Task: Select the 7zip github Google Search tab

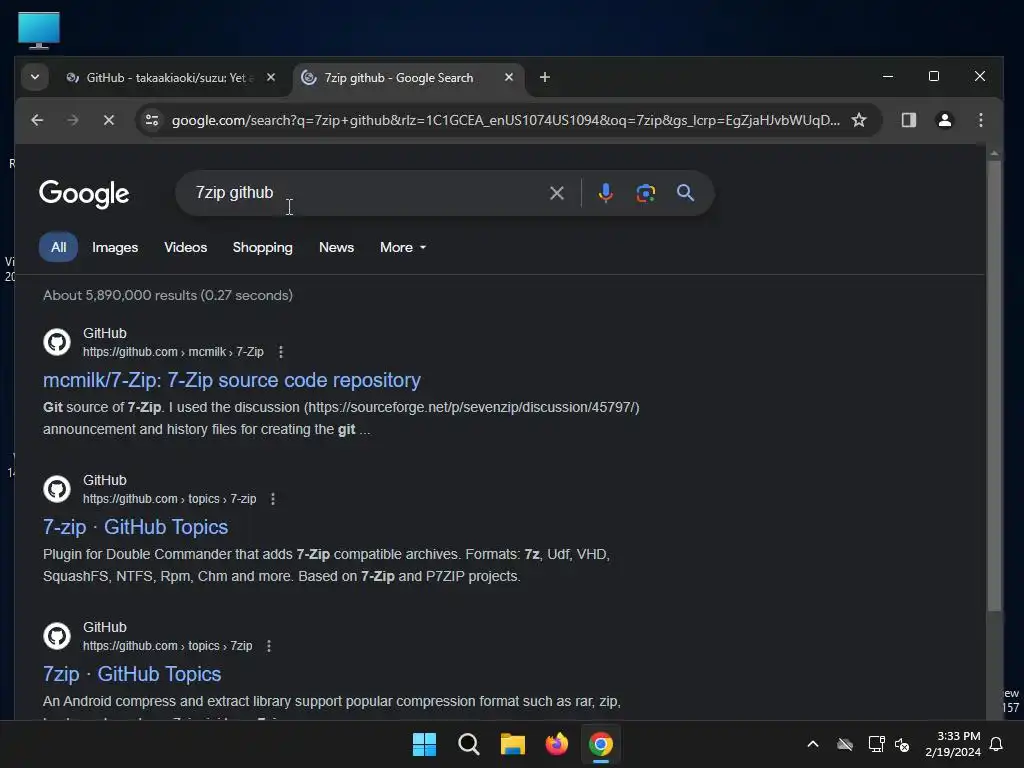Action: [x=399, y=78]
